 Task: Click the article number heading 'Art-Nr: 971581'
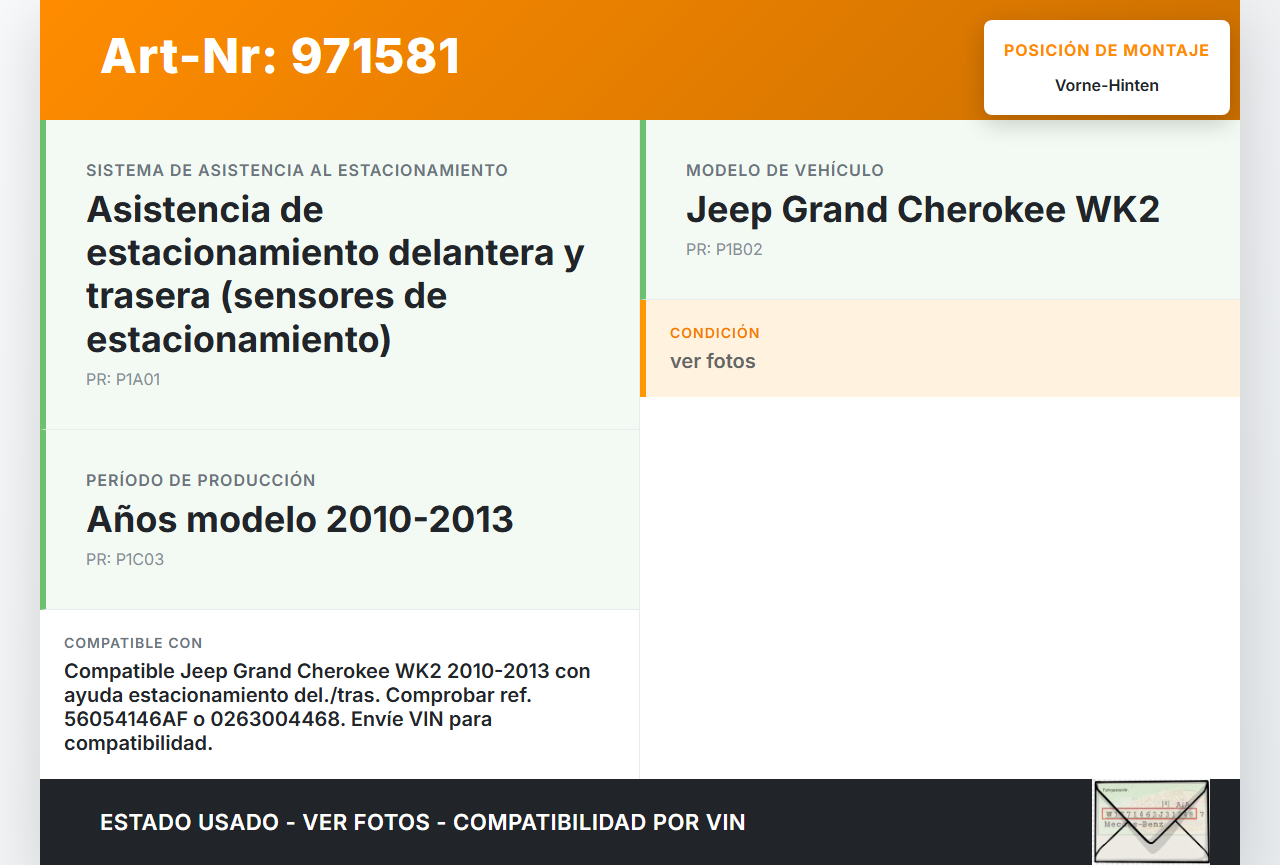click(280, 56)
